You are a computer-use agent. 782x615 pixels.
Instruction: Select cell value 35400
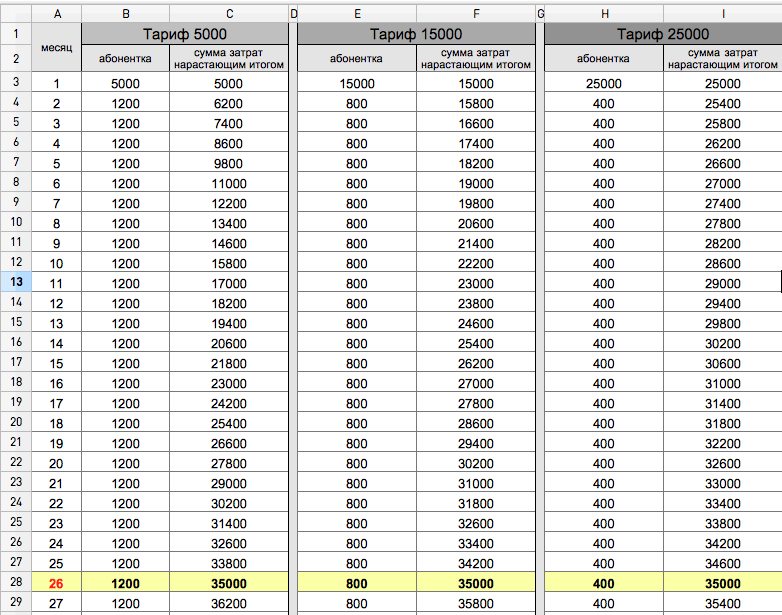pyautogui.click(x=723, y=603)
